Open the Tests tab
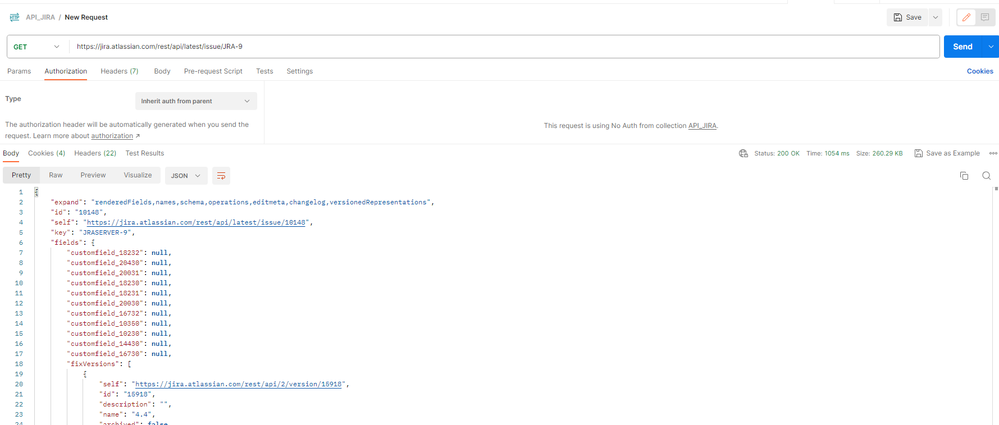 (x=264, y=71)
